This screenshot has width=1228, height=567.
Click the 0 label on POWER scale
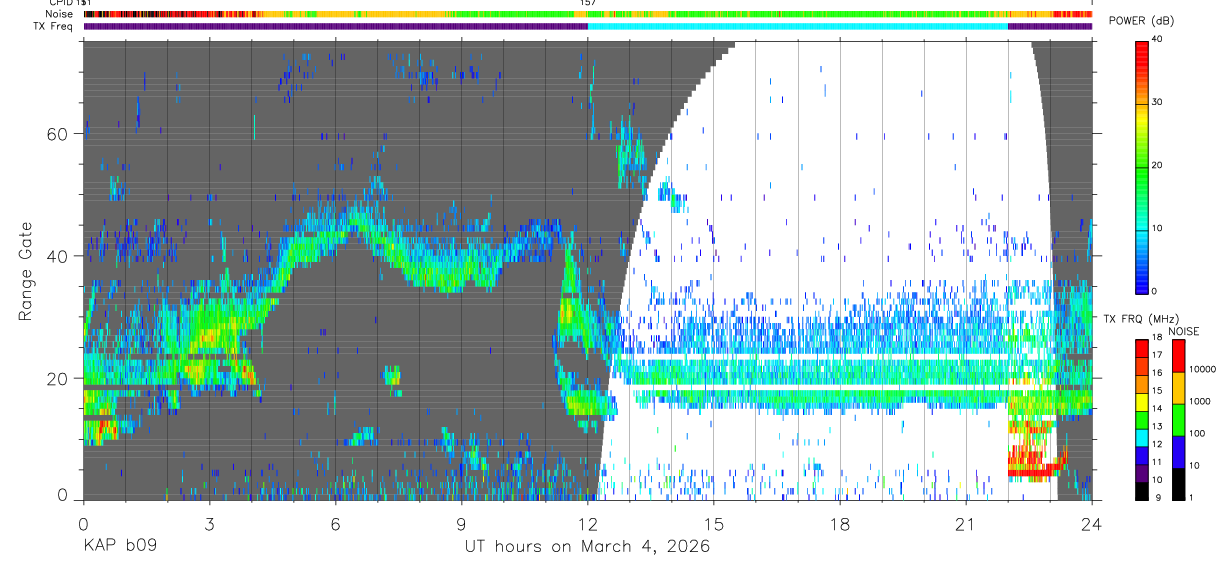[1154, 291]
